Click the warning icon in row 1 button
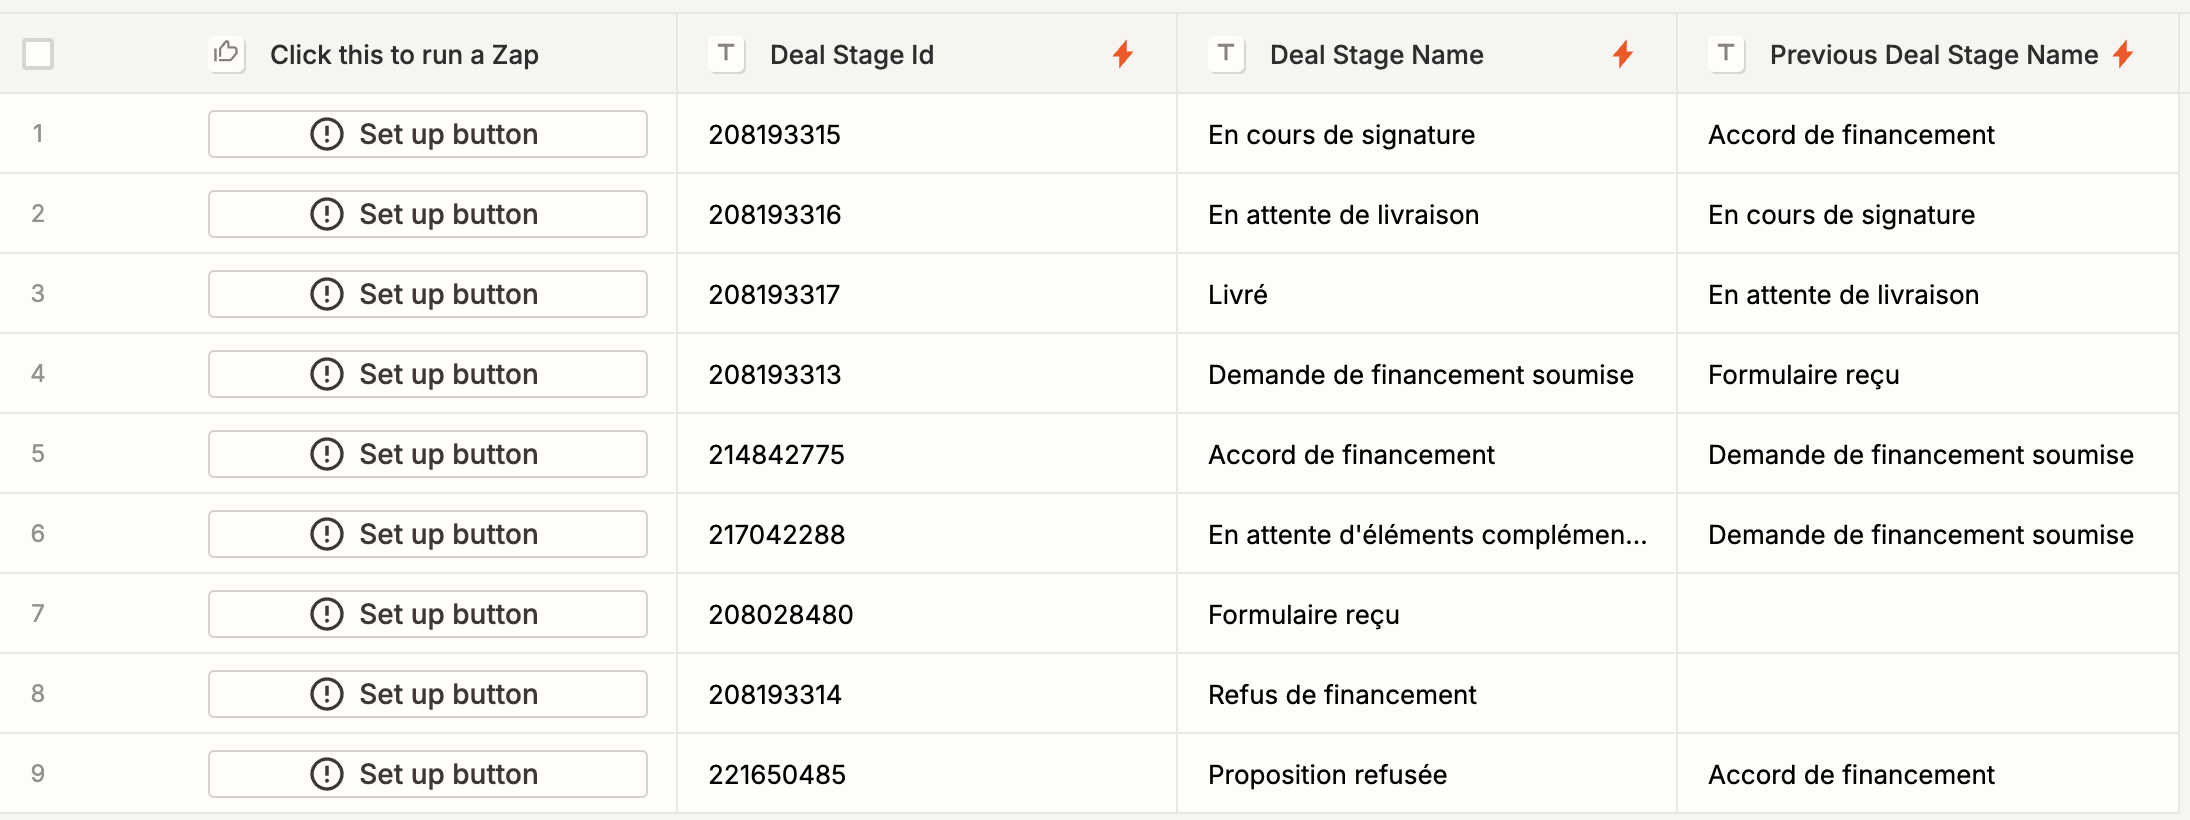 coord(327,134)
